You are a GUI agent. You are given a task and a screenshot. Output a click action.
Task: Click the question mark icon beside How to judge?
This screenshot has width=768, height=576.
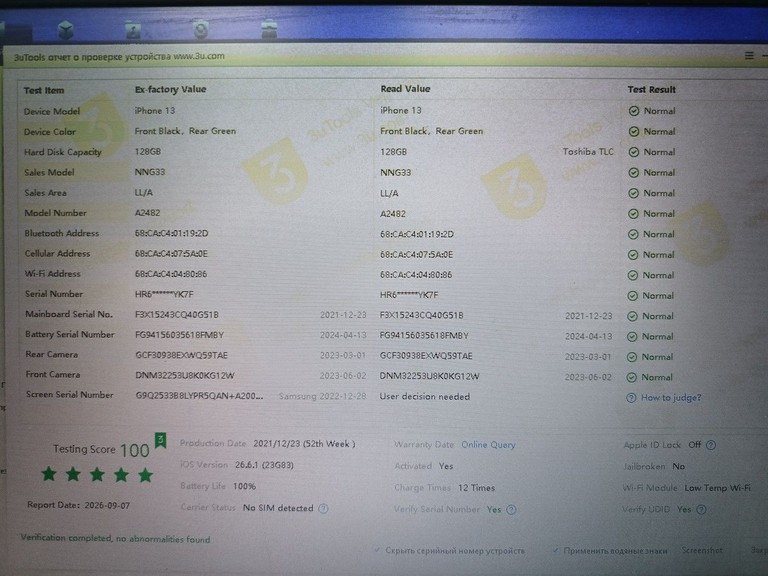point(631,398)
